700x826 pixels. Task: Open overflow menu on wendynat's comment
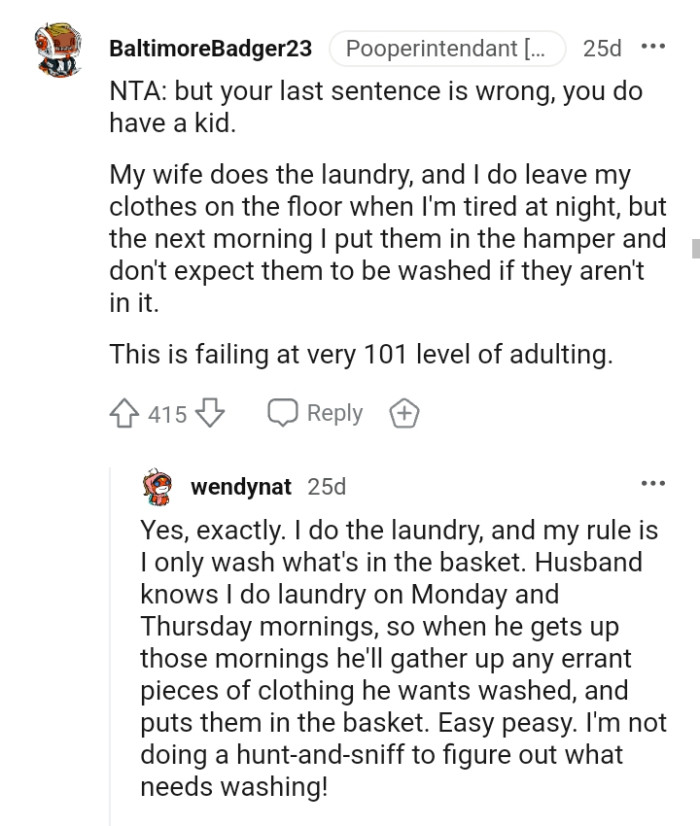(652, 482)
